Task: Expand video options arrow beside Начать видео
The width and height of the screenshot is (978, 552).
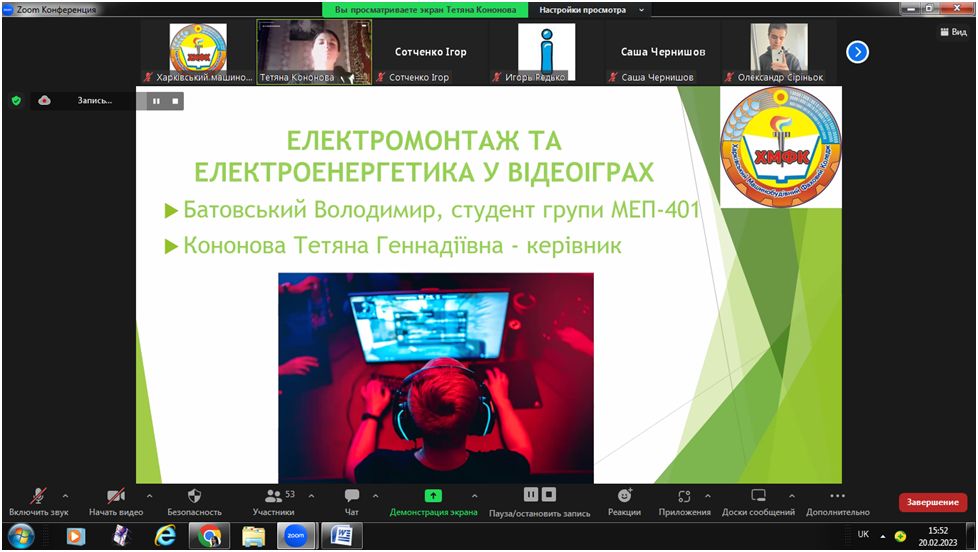Action: click(x=150, y=496)
